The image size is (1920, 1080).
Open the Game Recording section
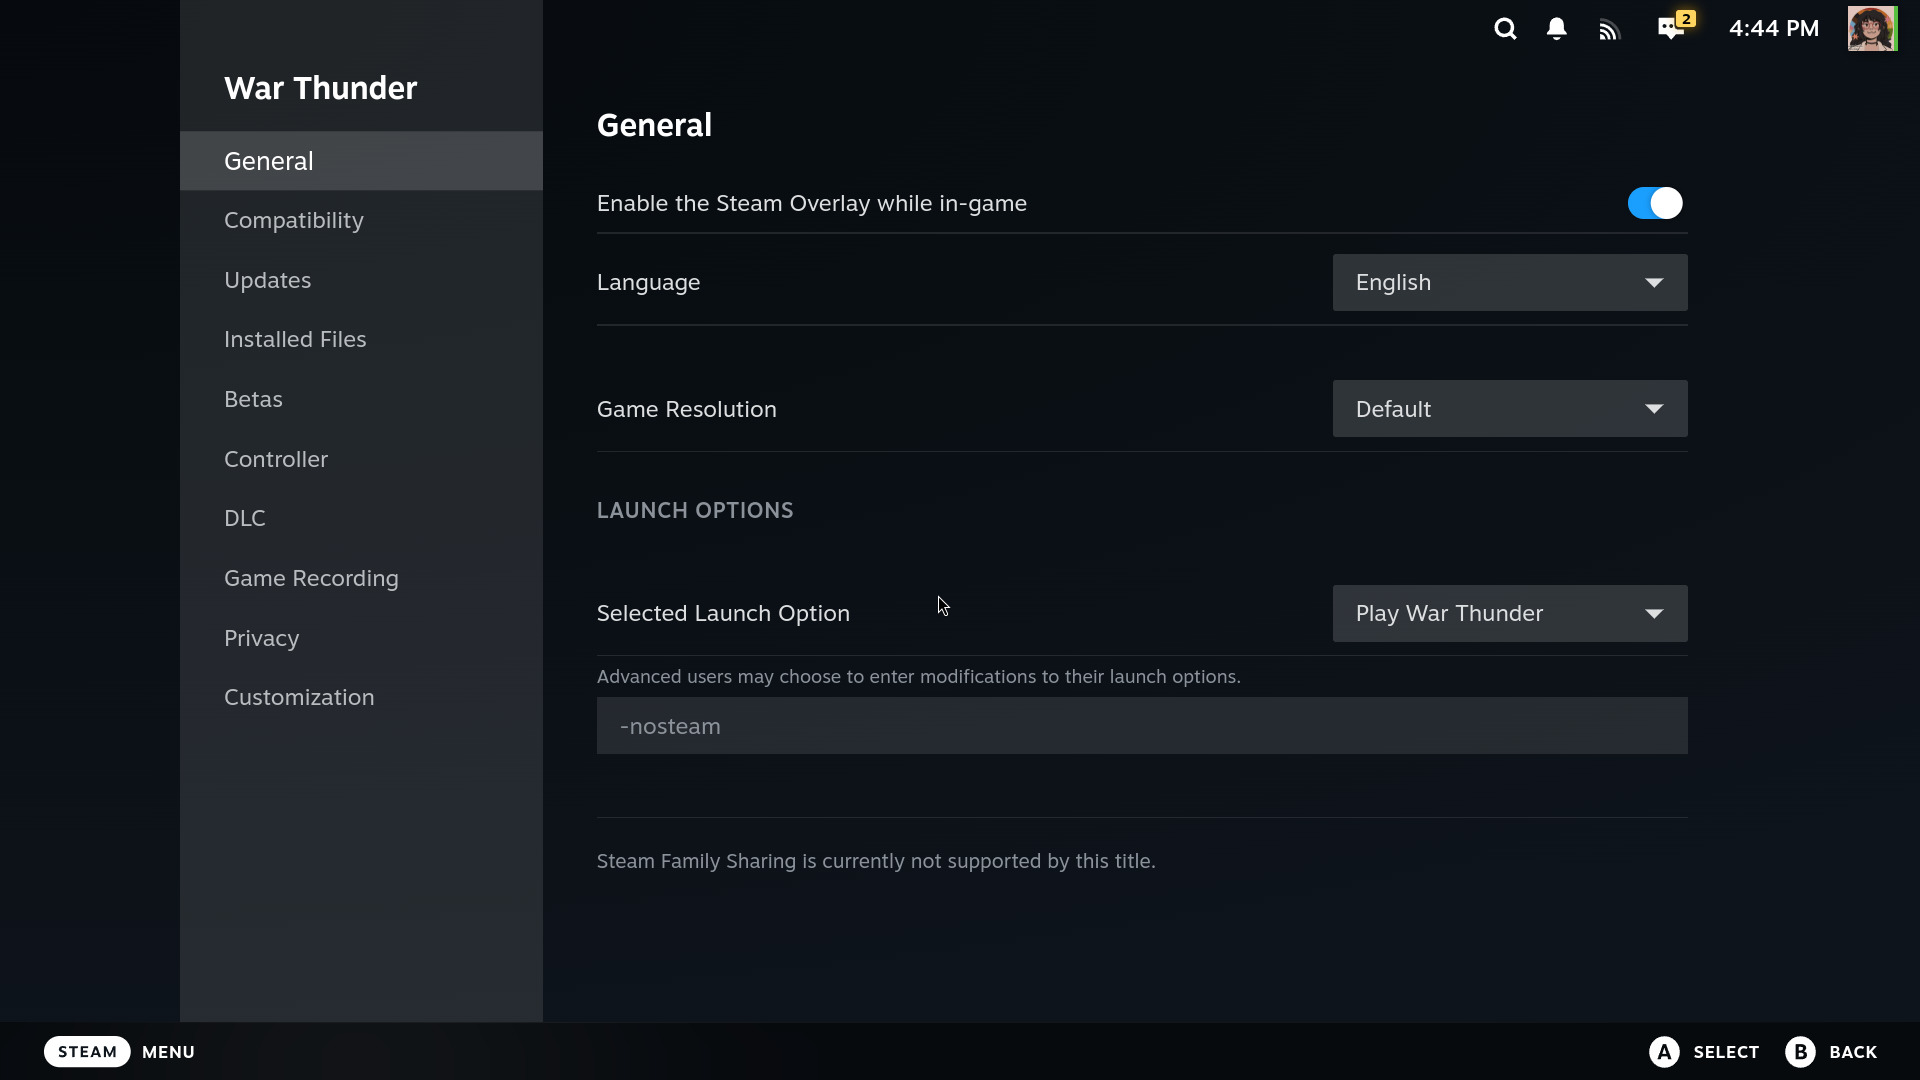pos(311,578)
